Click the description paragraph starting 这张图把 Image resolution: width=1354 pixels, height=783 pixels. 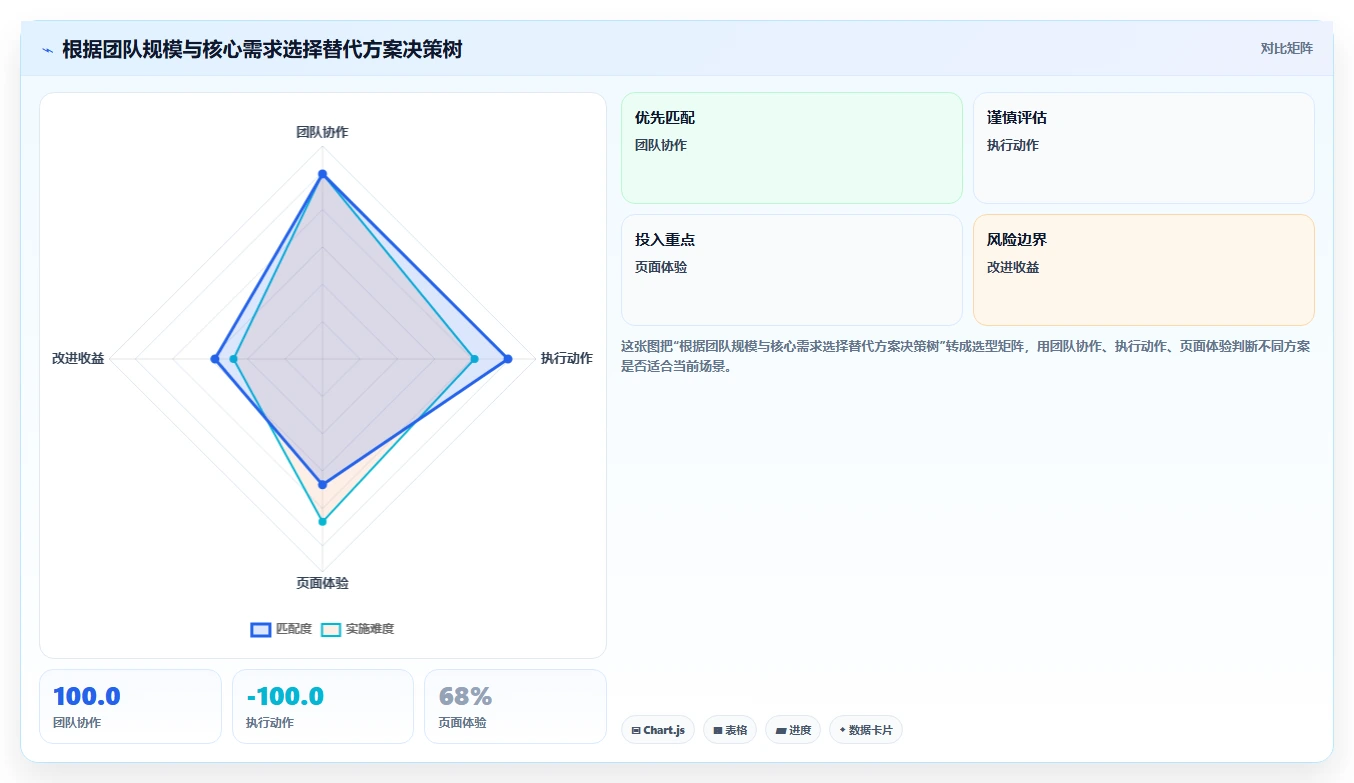[965, 356]
